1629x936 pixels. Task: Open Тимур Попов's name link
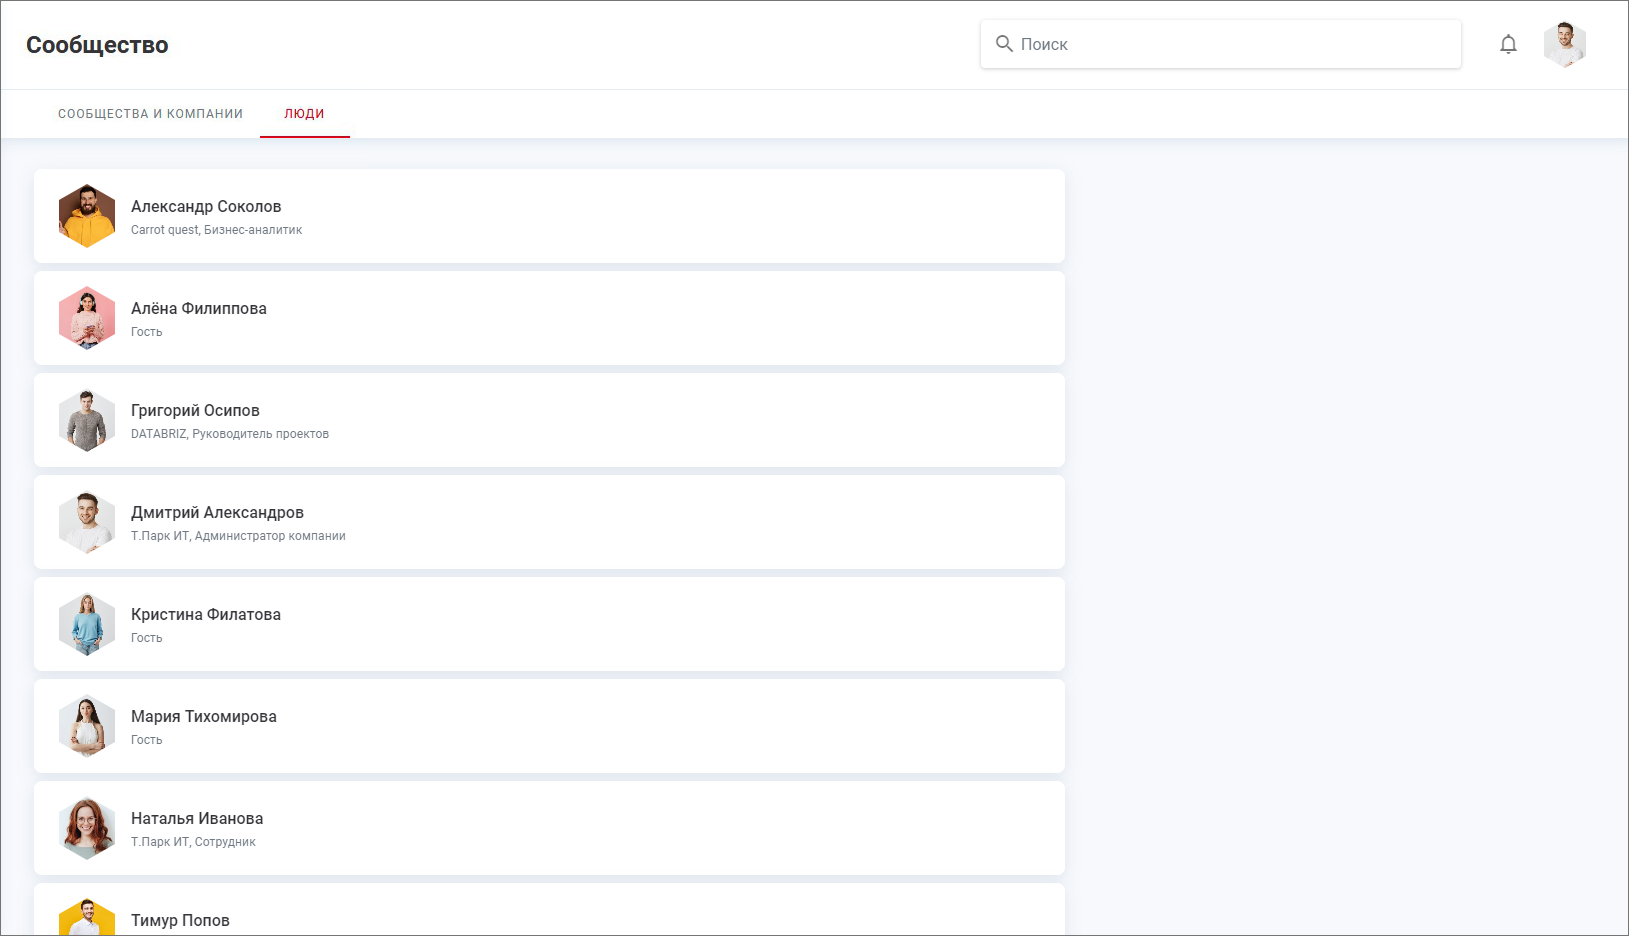180,921
